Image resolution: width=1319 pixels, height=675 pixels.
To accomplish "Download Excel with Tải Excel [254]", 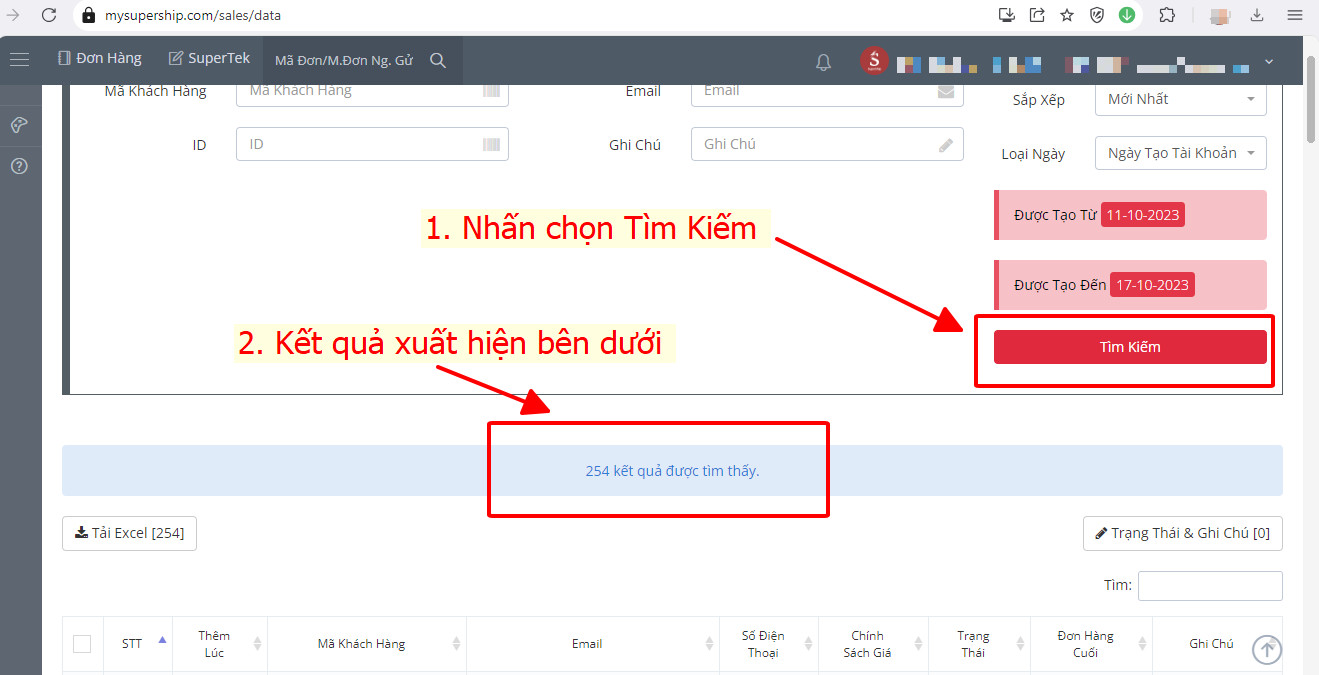I will tap(129, 533).
